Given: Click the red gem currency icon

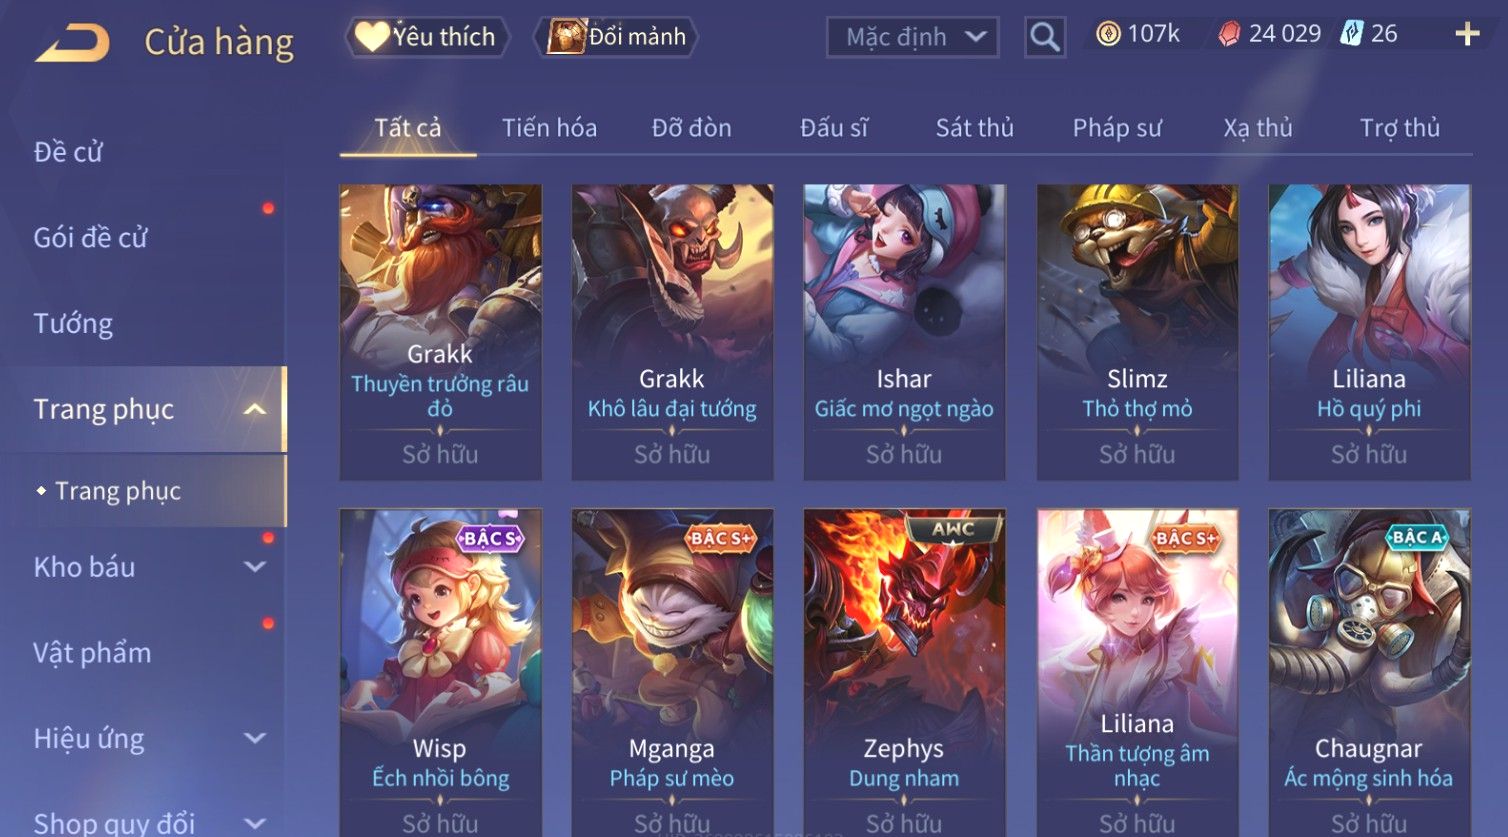Looking at the screenshot, I should tap(1229, 35).
